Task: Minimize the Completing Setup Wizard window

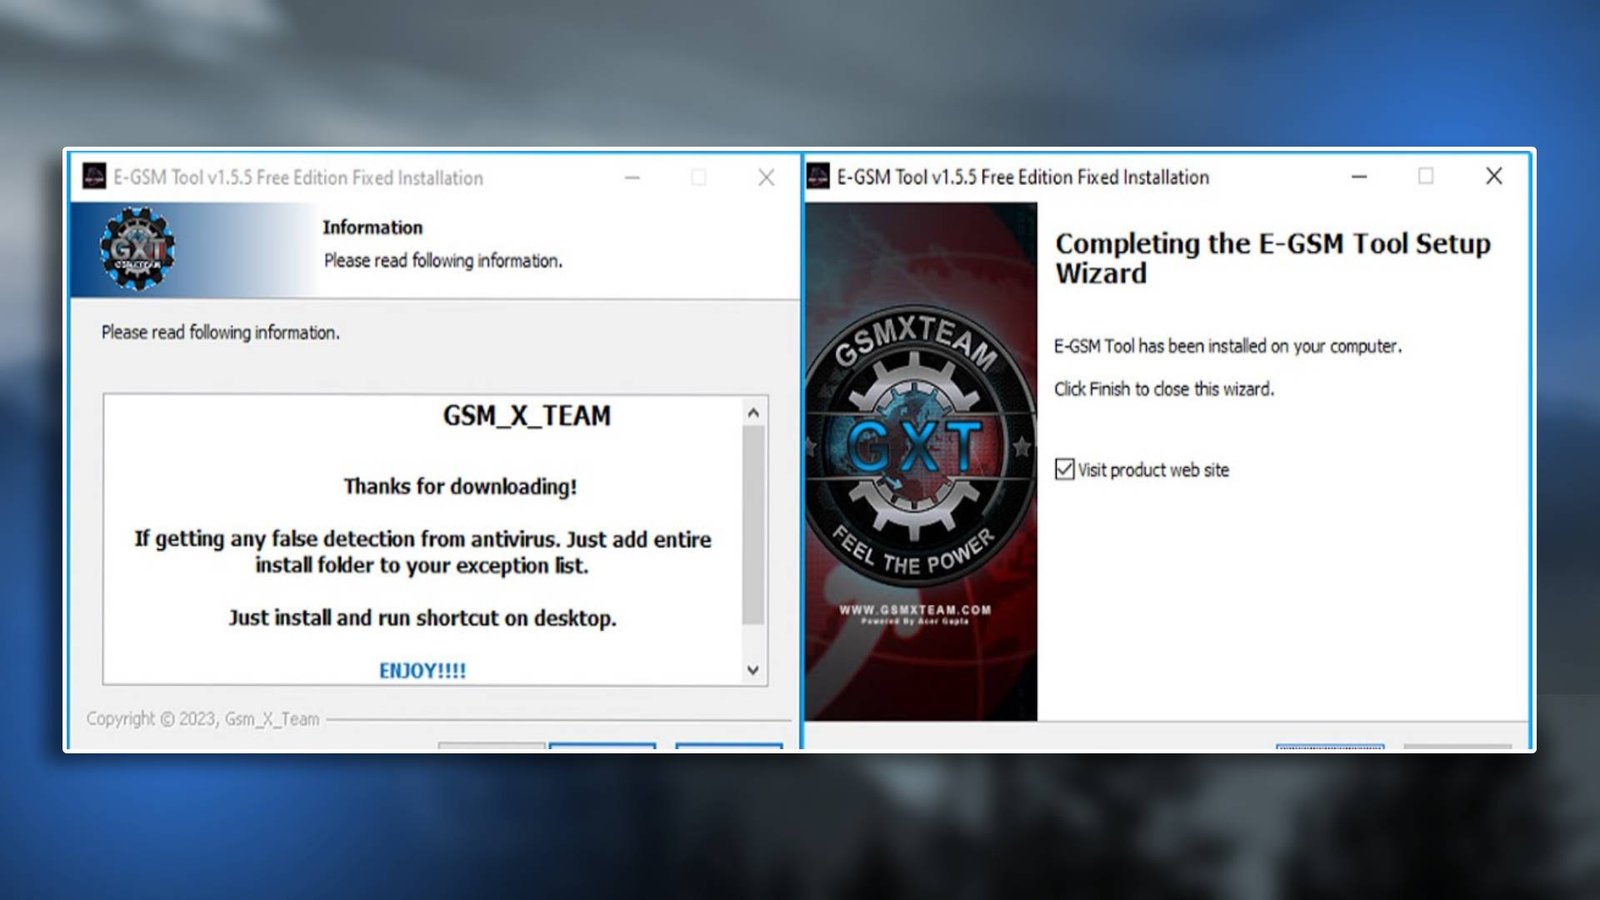Action: tap(1359, 177)
